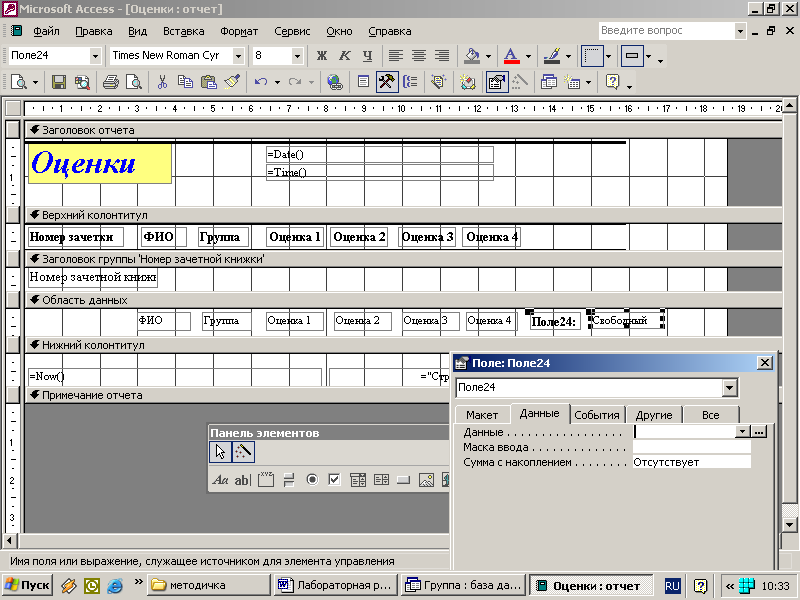Switch to the События tab
Screen dimensions: 800x600
597,415
